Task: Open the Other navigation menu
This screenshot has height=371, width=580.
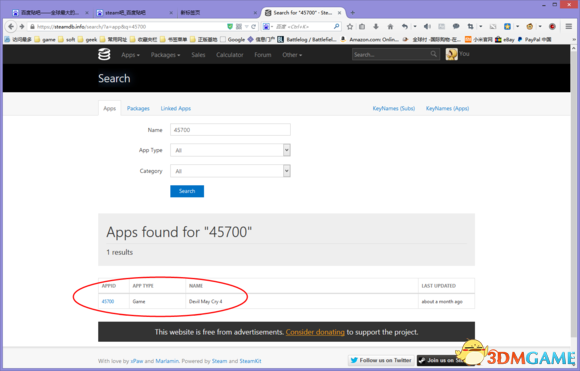Action: 292,55
